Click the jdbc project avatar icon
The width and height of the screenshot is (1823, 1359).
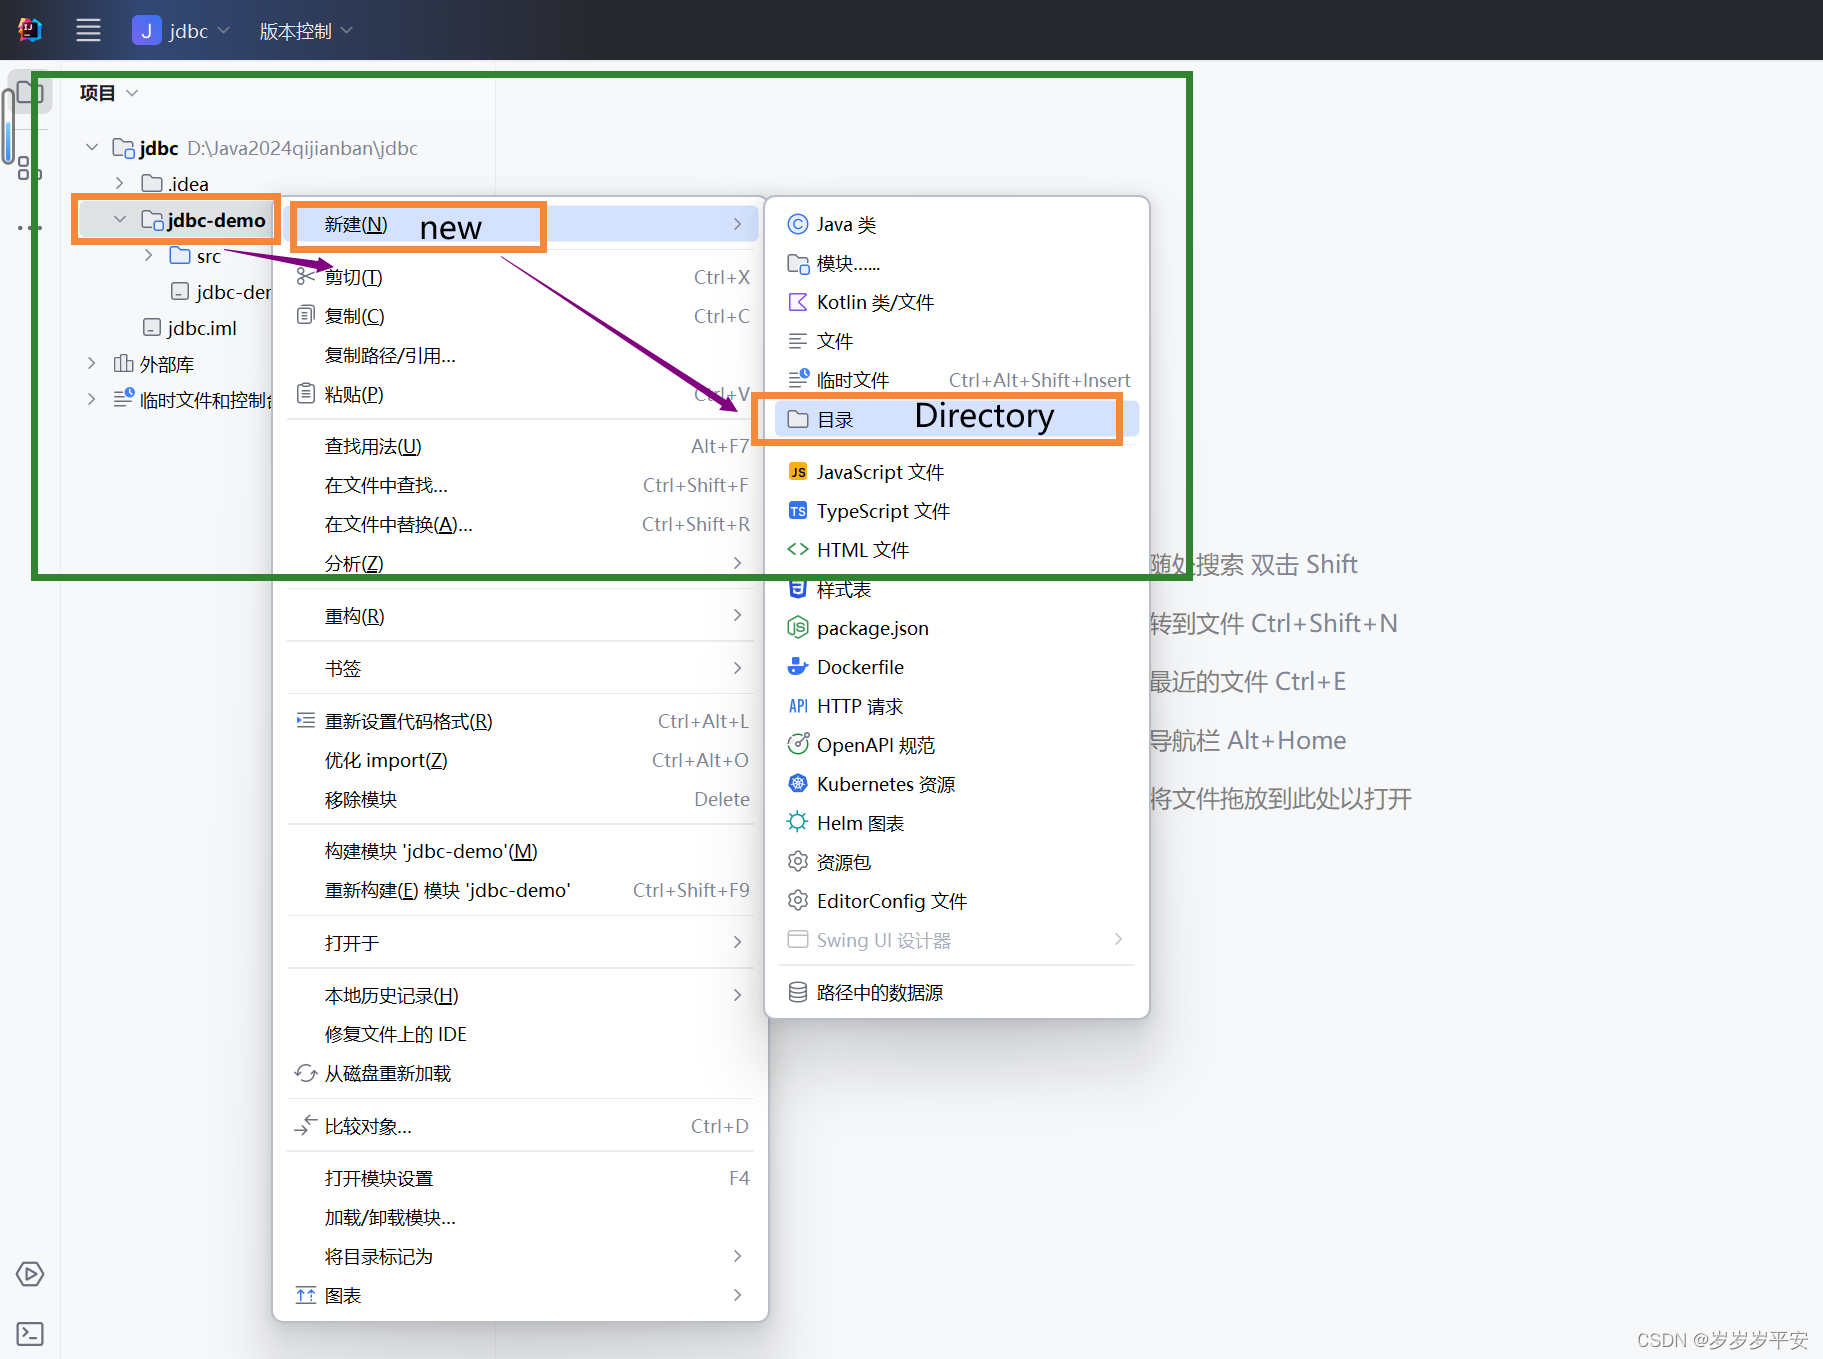(146, 30)
